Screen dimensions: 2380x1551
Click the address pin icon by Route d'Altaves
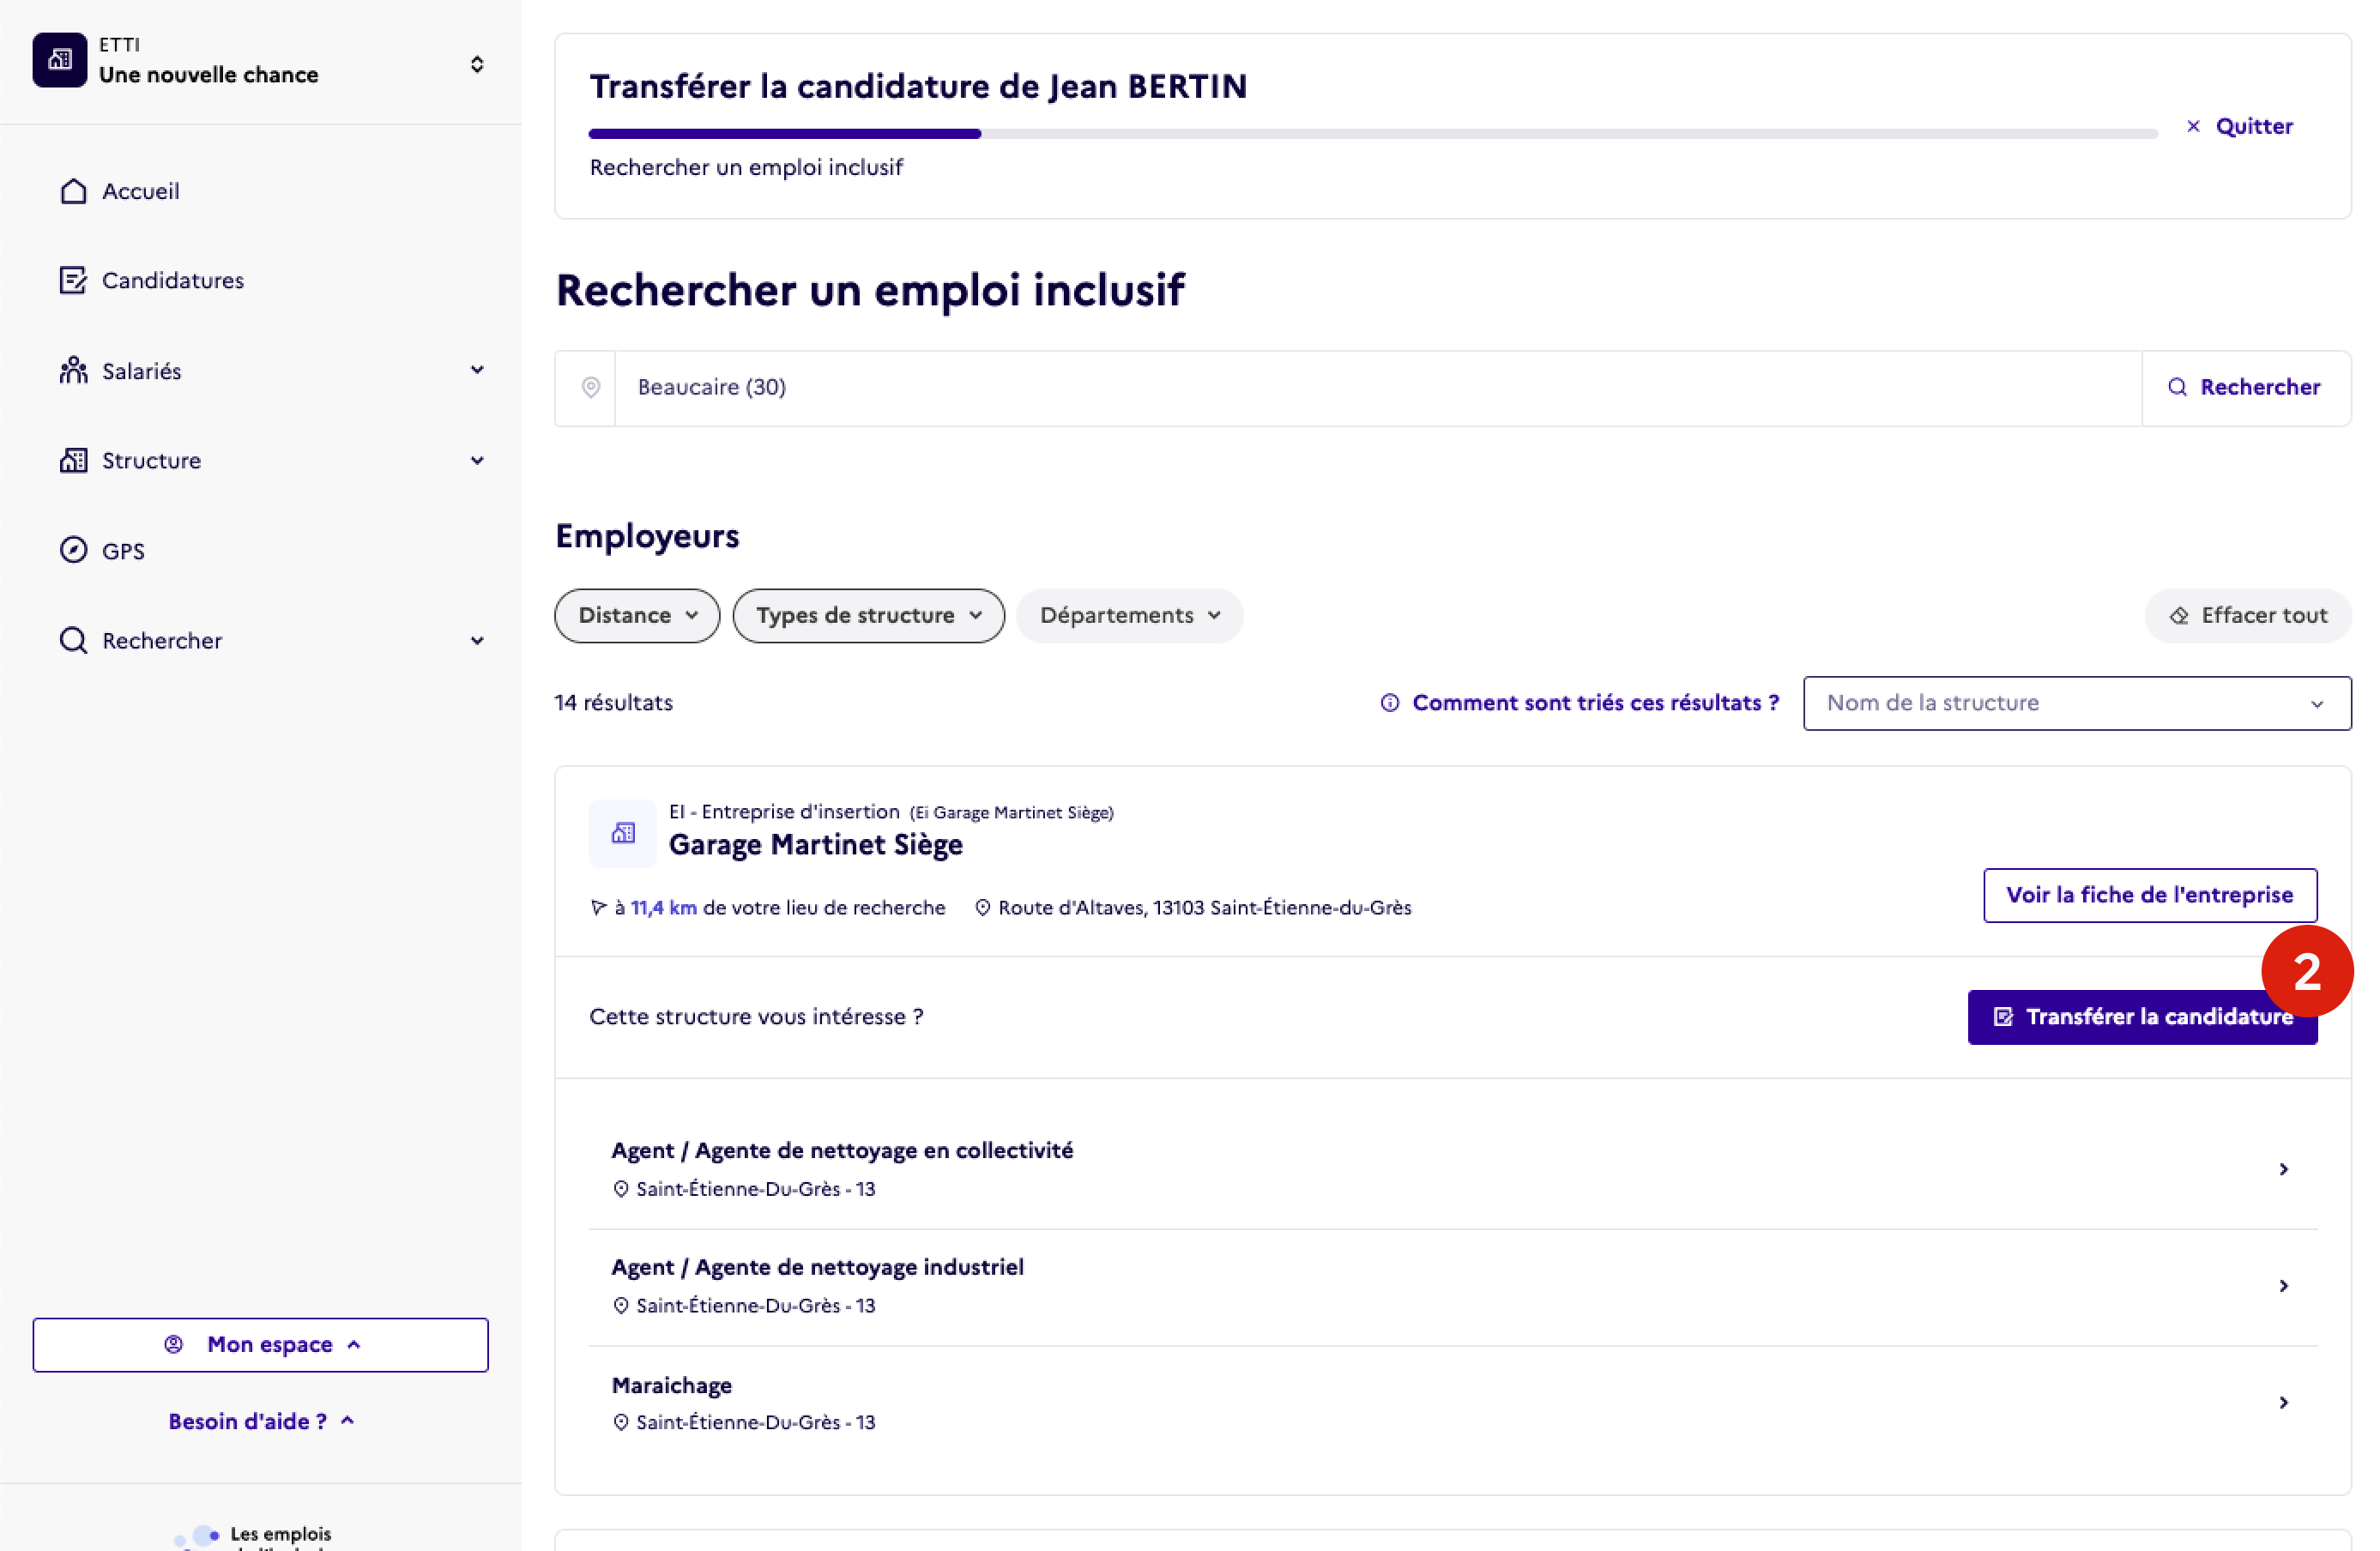(982, 908)
